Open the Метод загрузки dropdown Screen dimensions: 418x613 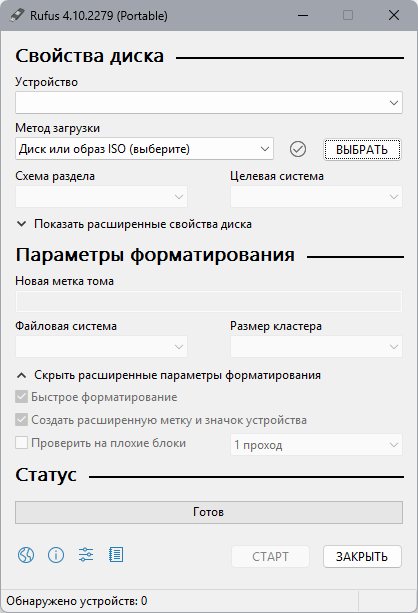(x=144, y=149)
